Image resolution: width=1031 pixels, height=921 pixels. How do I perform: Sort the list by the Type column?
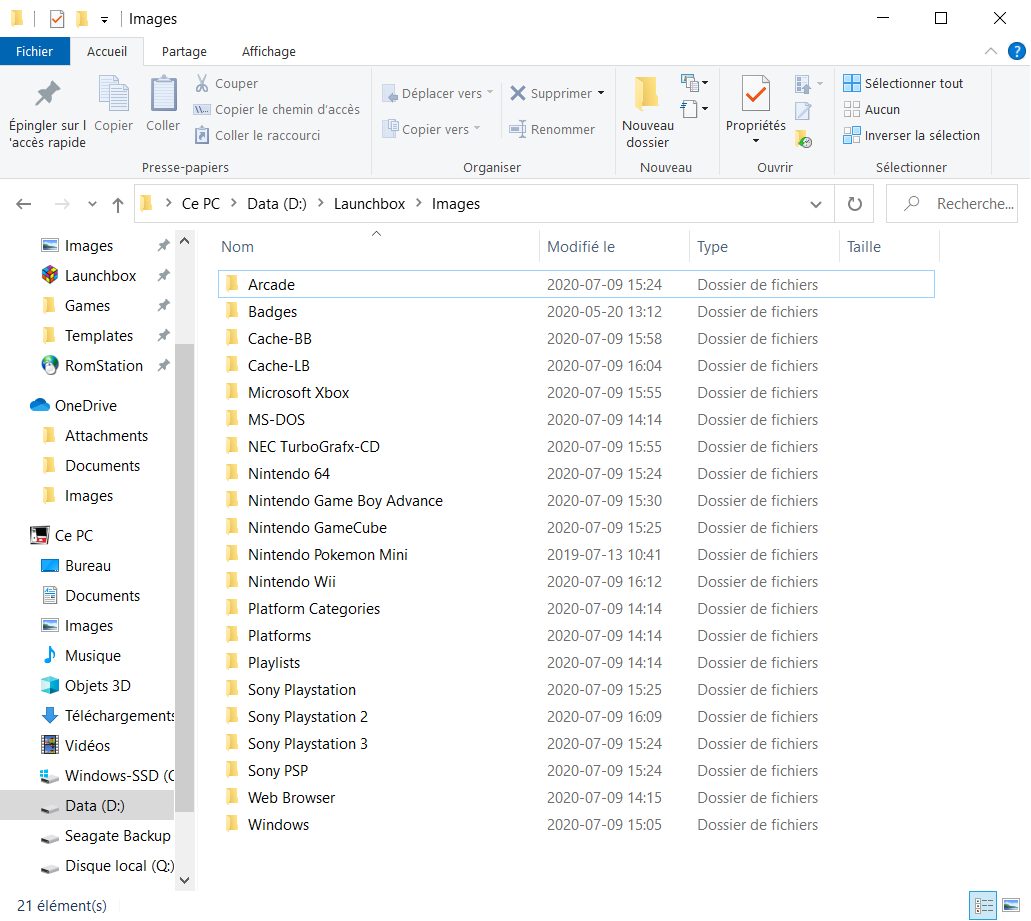click(x=764, y=247)
